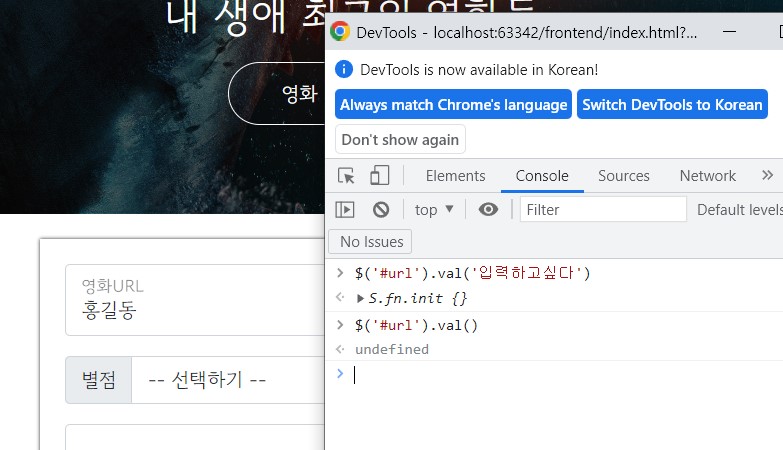Open the 별점 선택하기 dropdown
This screenshot has height=450, width=783.
(228, 380)
